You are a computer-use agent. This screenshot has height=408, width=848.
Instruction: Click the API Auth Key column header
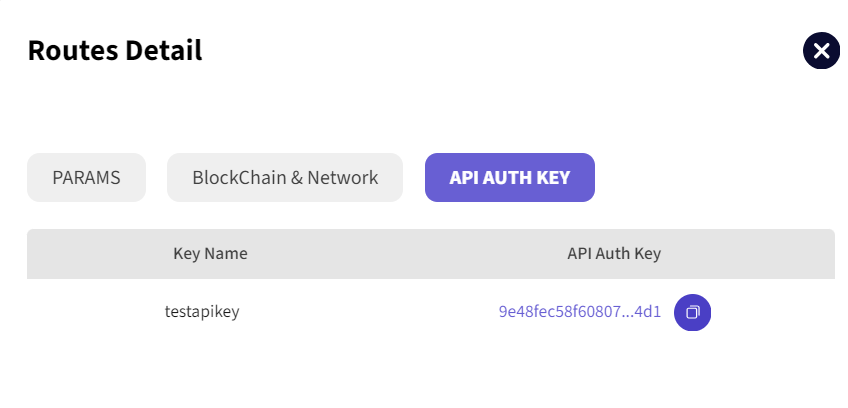point(614,254)
